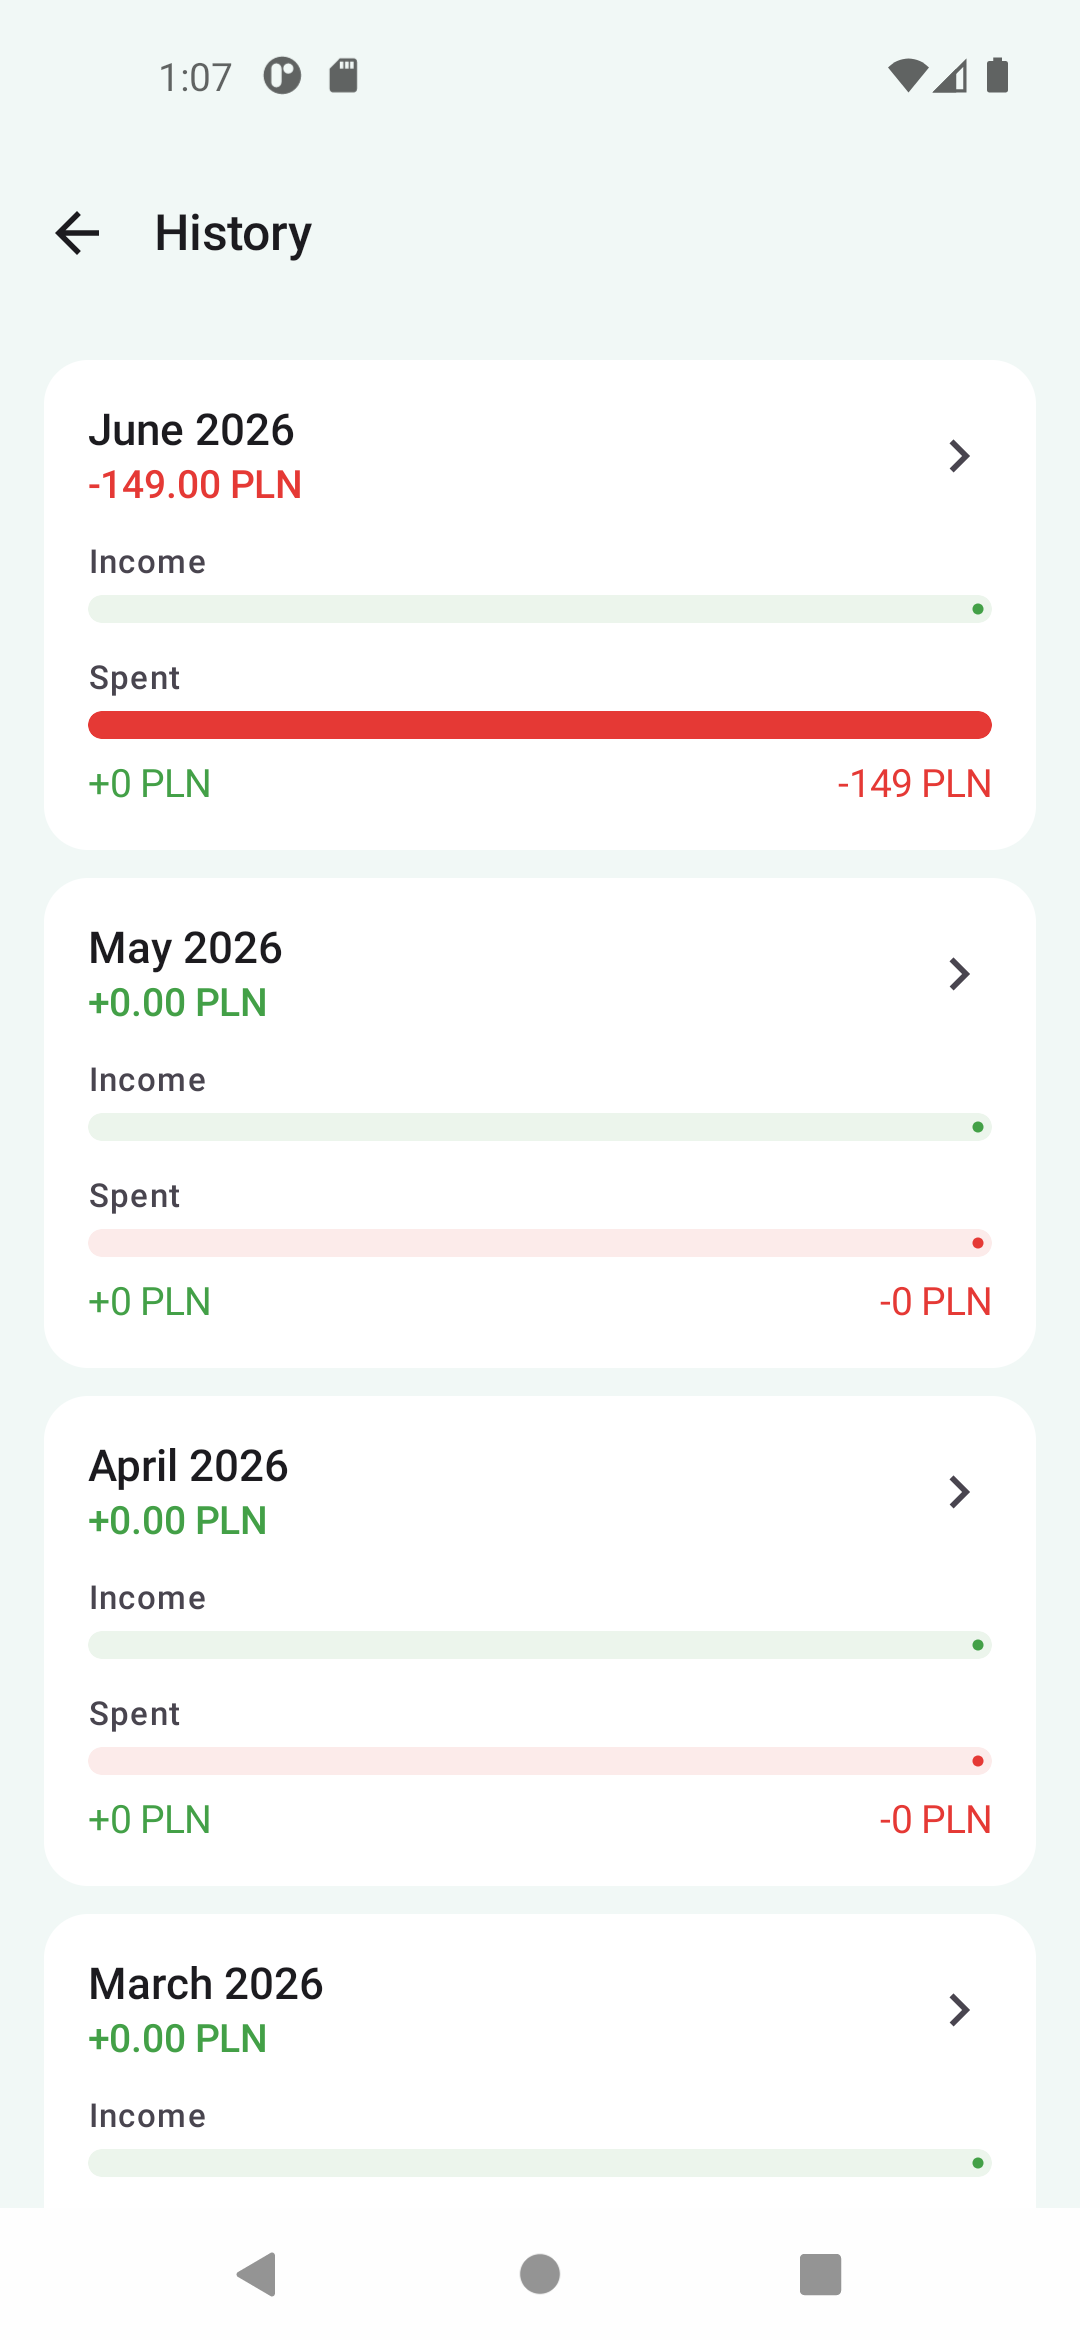The width and height of the screenshot is (1080, 2340).
Task: Open April 2026 chevron arrow
Action: (959, 1492)
